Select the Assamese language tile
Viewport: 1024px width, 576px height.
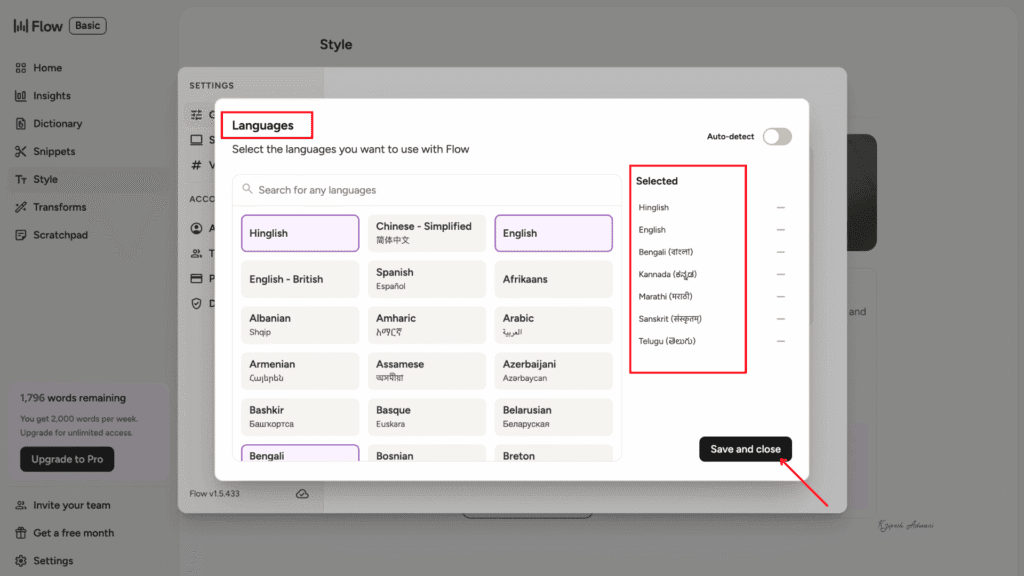[426, 371]
